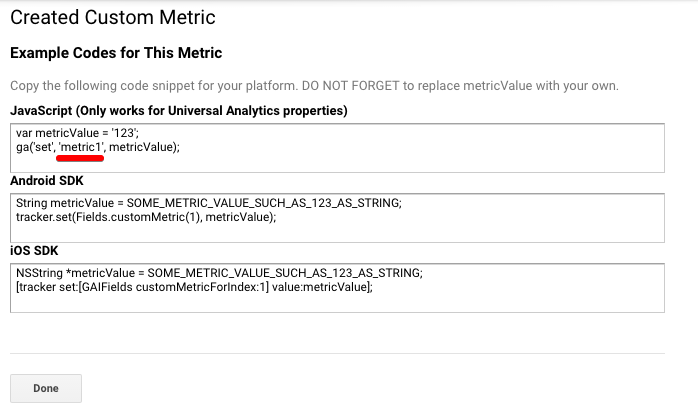The height and width of the screenshot is (417, 698).
Task: Click the DO NOT FORGET instruction text
Action: pos(351,85)
